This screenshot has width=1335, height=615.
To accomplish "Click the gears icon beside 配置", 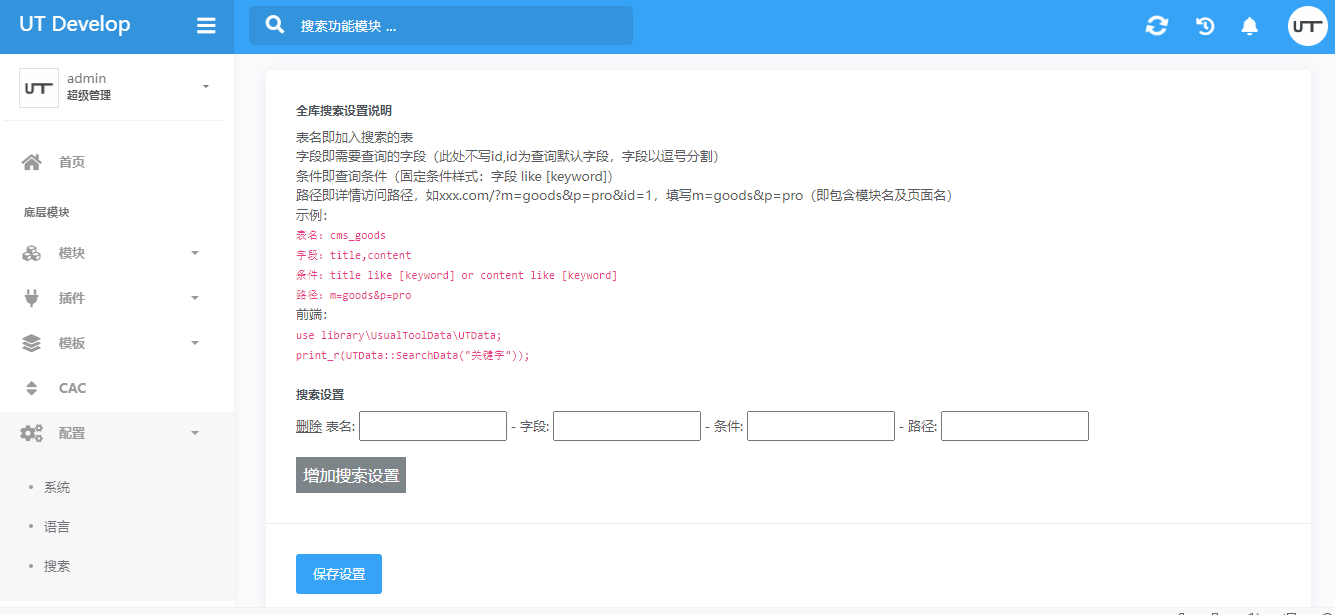I will (32, 433).
